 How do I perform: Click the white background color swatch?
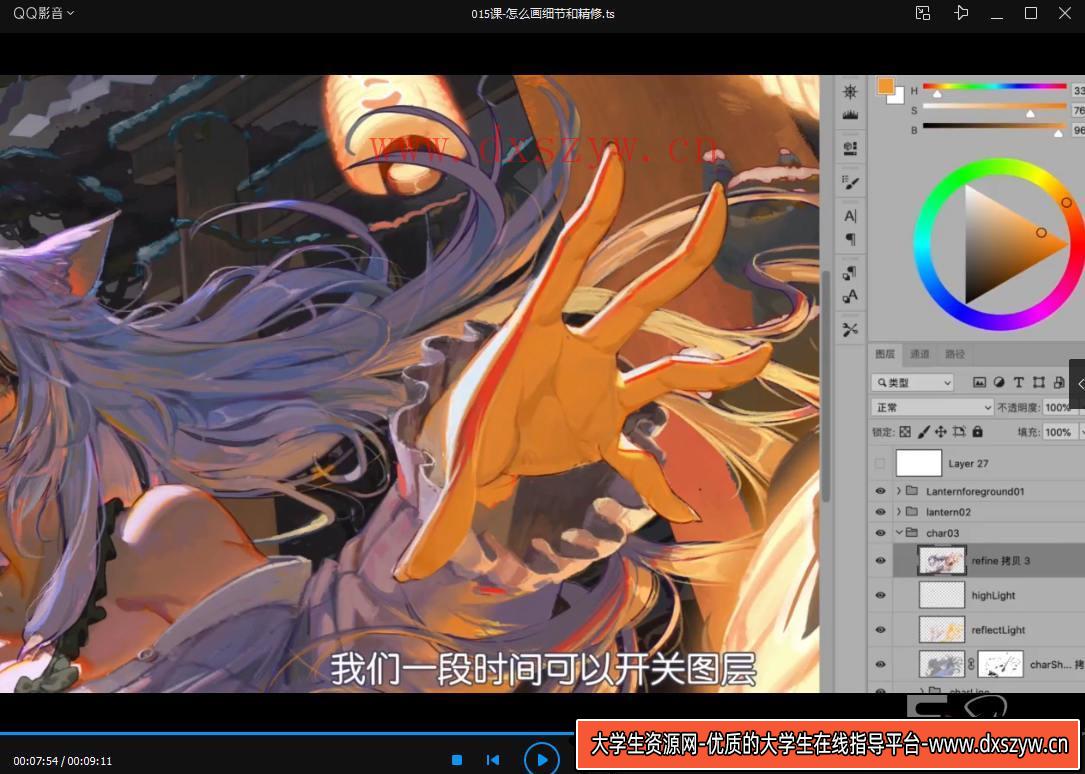(x=897, y=96)
